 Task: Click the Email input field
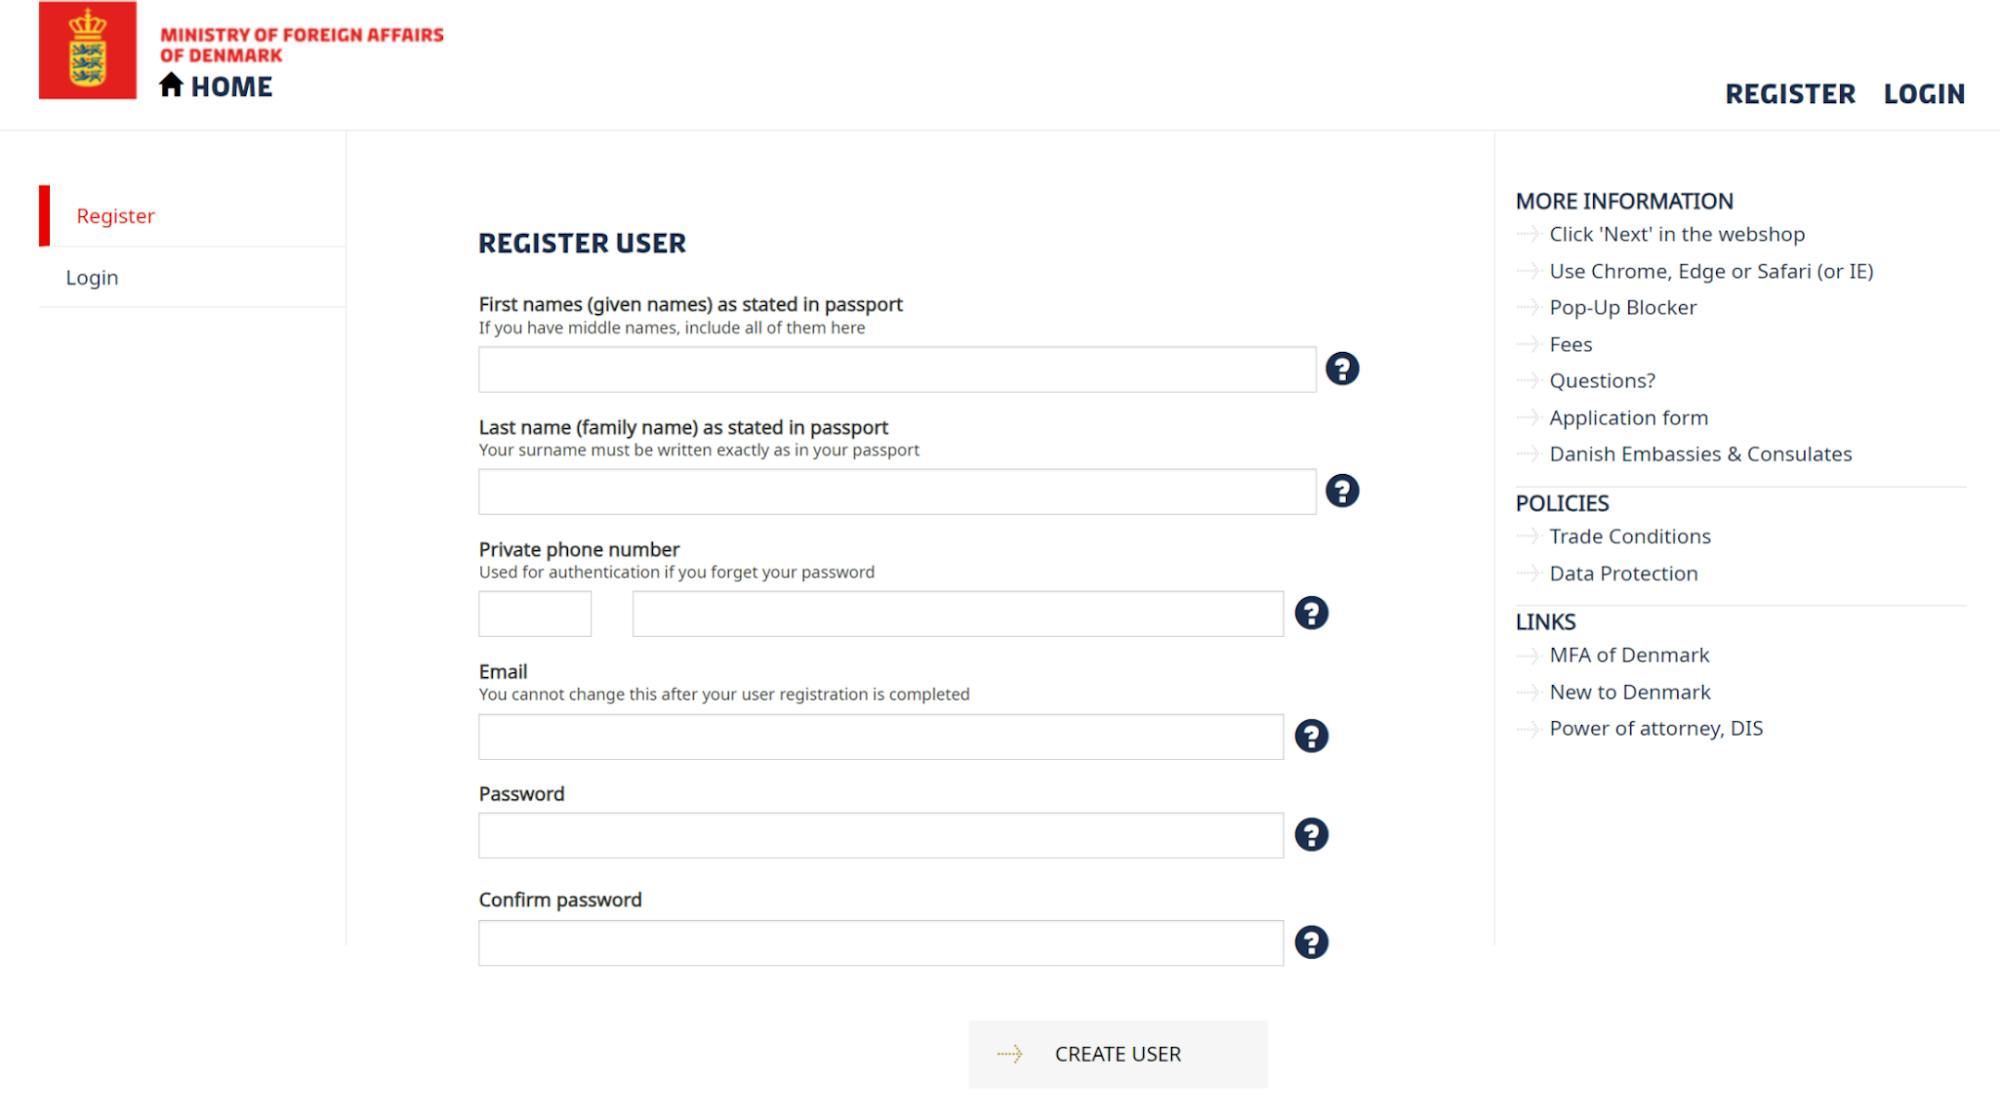pyautogui.click(x=880, y=736)
